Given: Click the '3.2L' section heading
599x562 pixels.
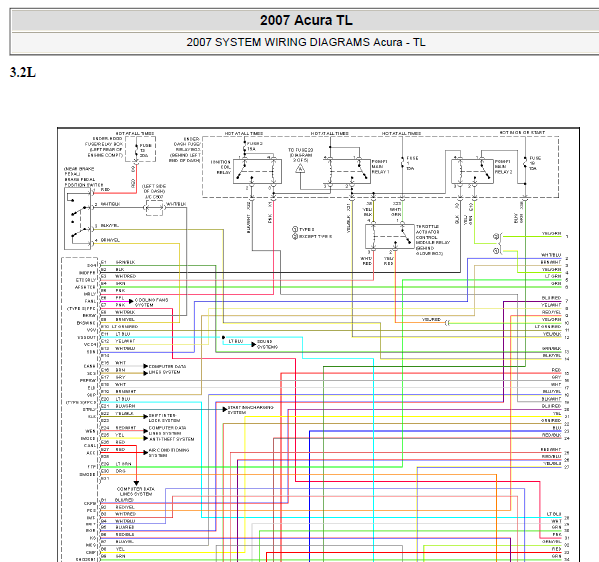Looking at the screenshot, I should pyautogui.click(x=23, y=72).
